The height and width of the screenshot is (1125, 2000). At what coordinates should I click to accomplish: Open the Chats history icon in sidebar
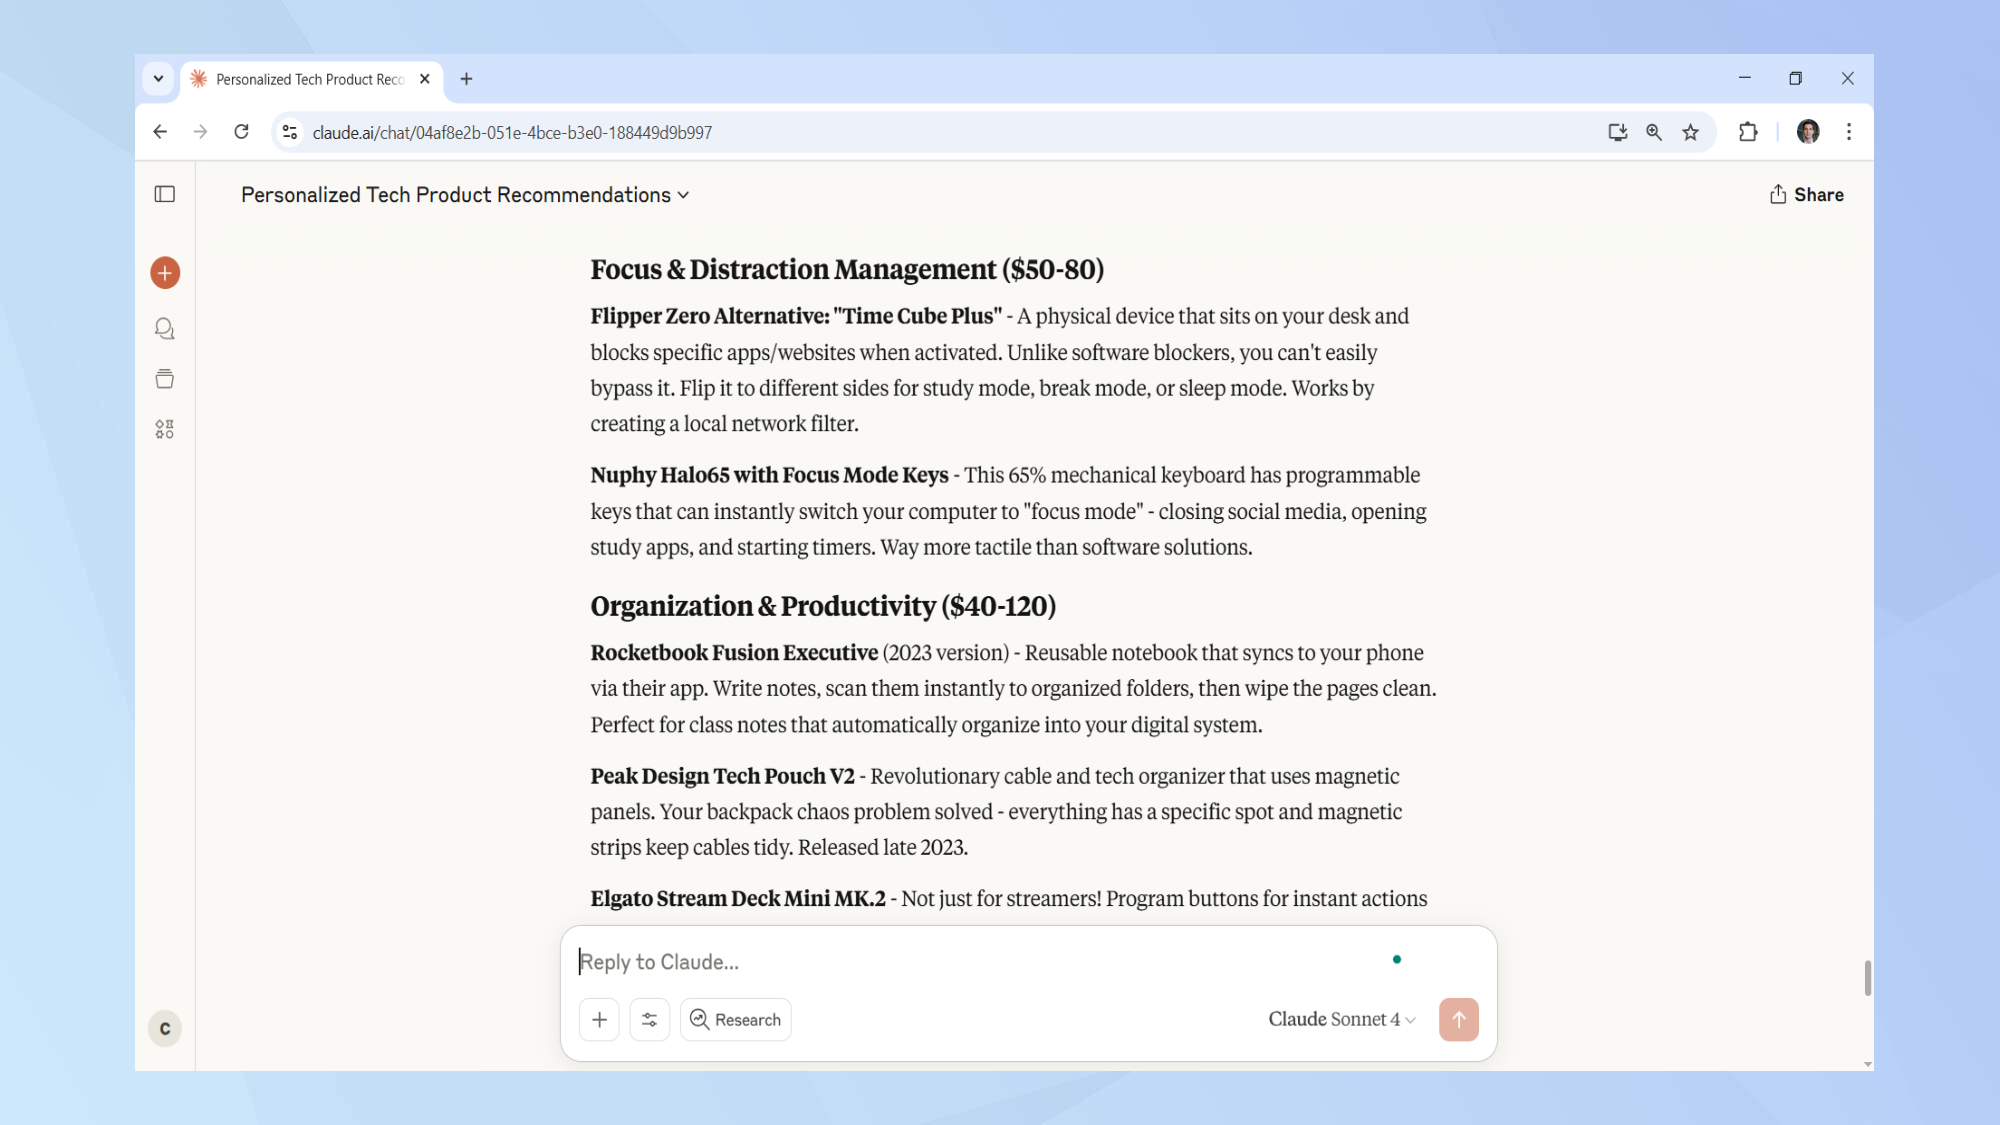[165, 329]
